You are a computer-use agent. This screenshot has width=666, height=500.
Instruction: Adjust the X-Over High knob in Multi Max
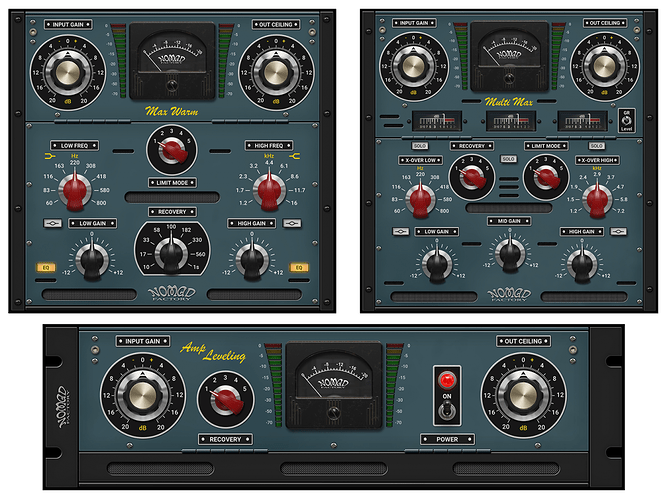pyautogui.click(x=597, y=199)
